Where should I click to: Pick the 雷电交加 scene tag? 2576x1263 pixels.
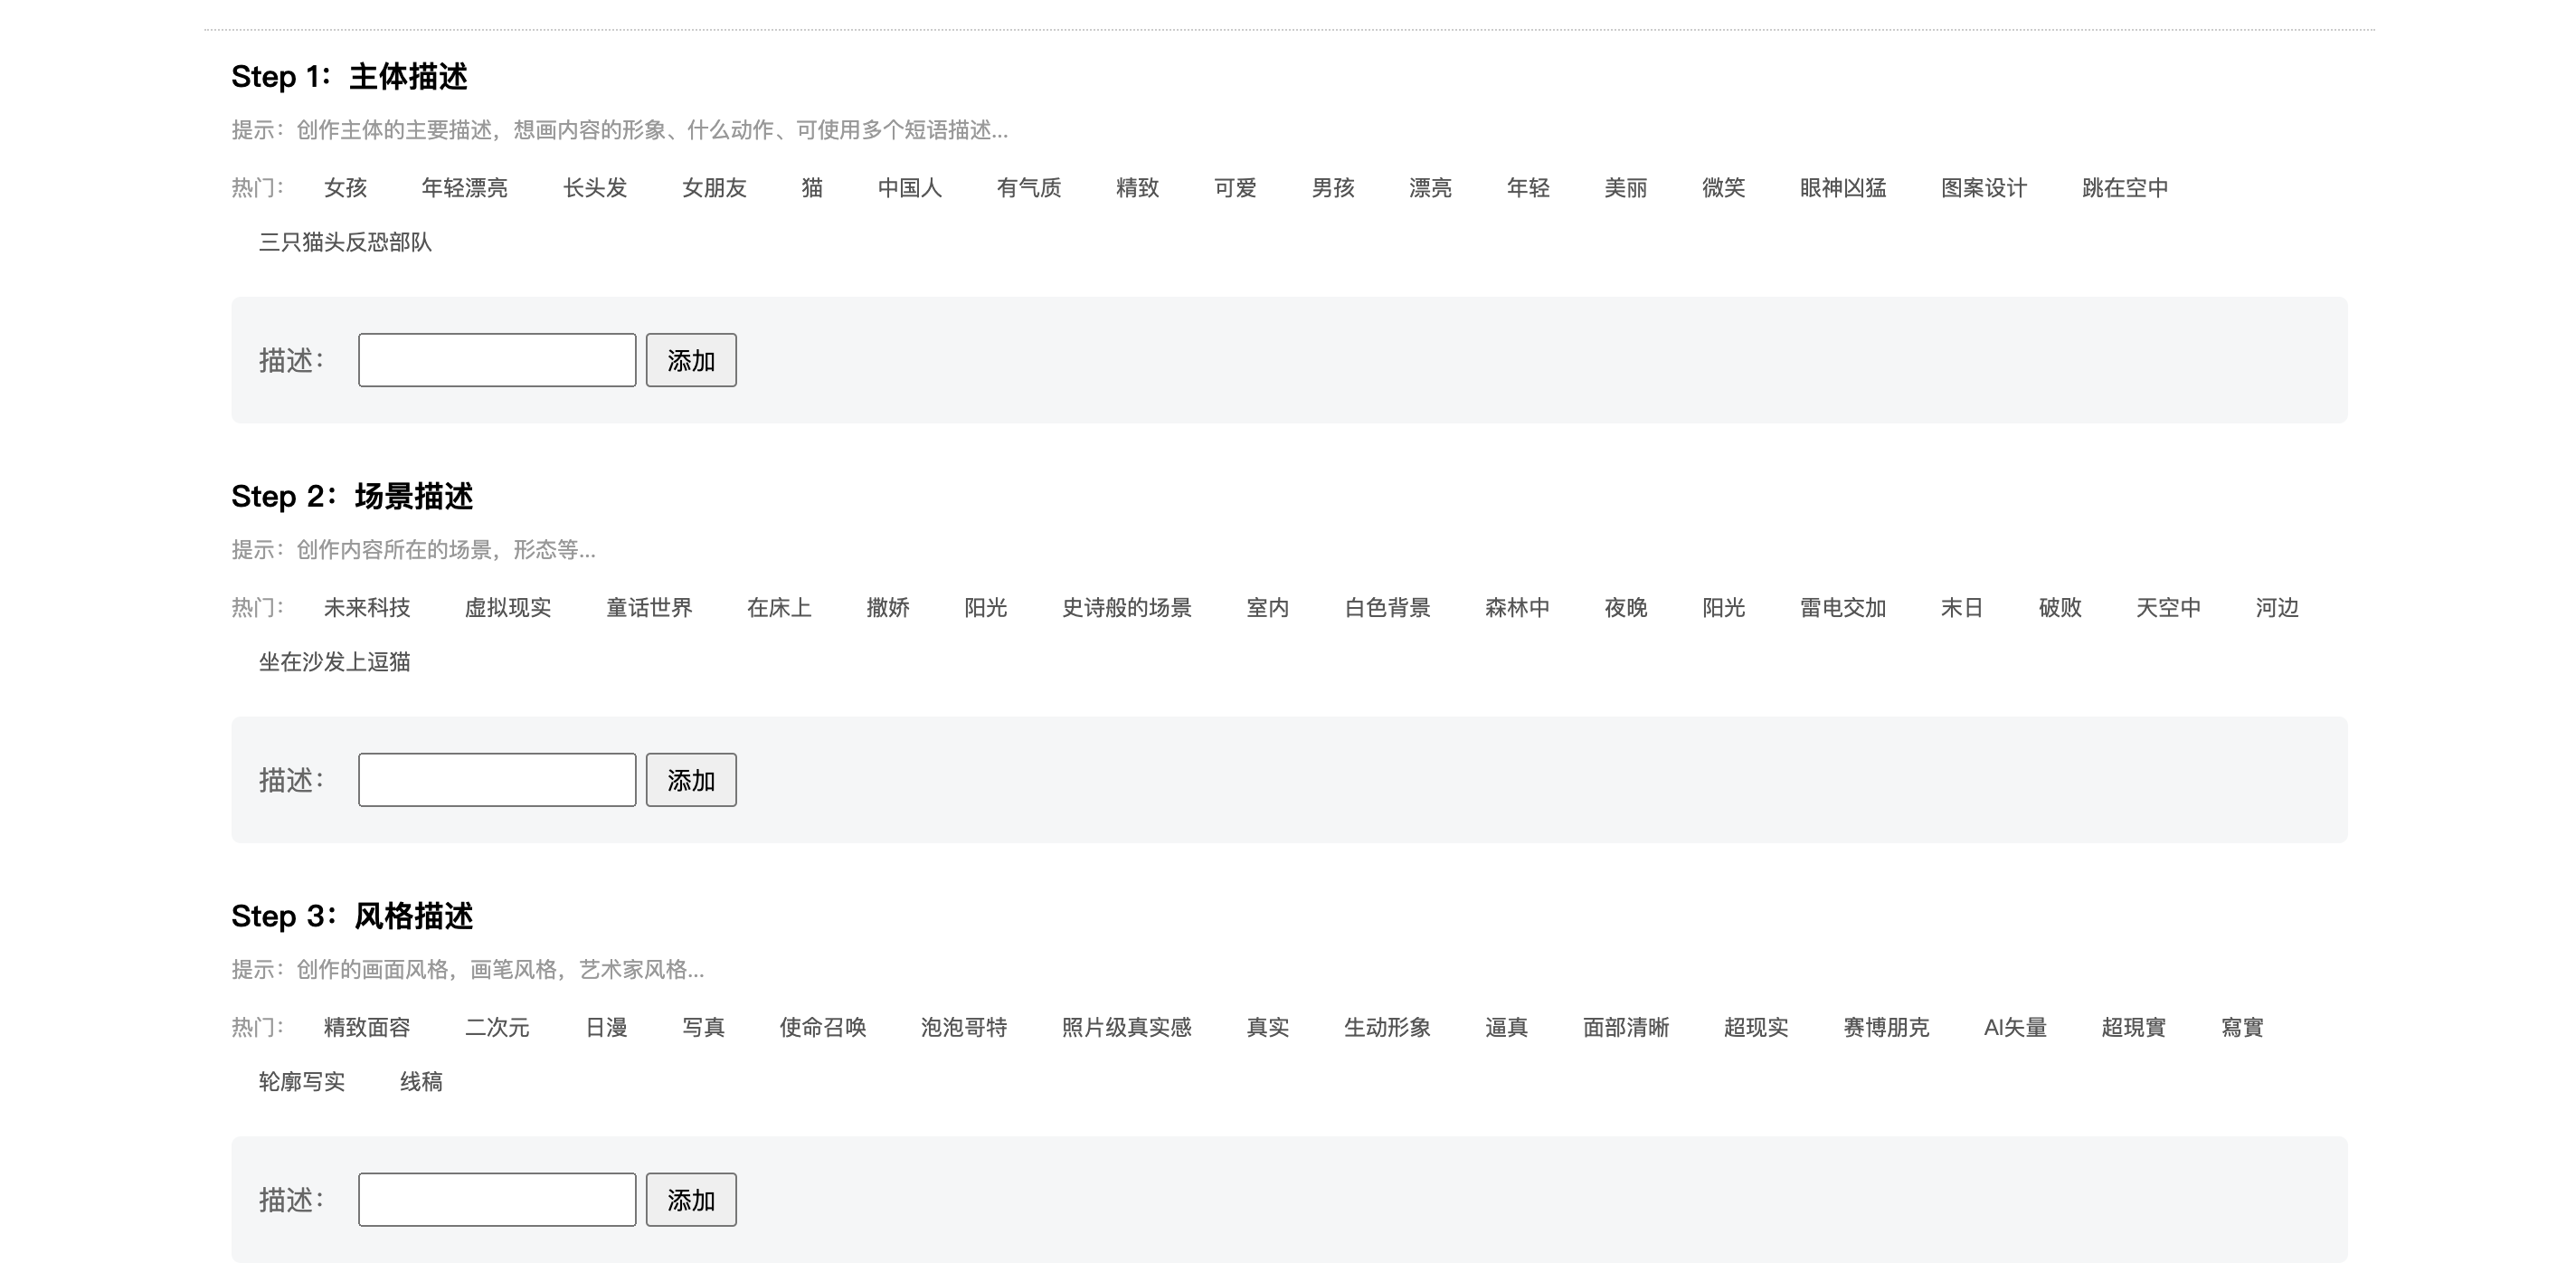(x=1842, y=608)
